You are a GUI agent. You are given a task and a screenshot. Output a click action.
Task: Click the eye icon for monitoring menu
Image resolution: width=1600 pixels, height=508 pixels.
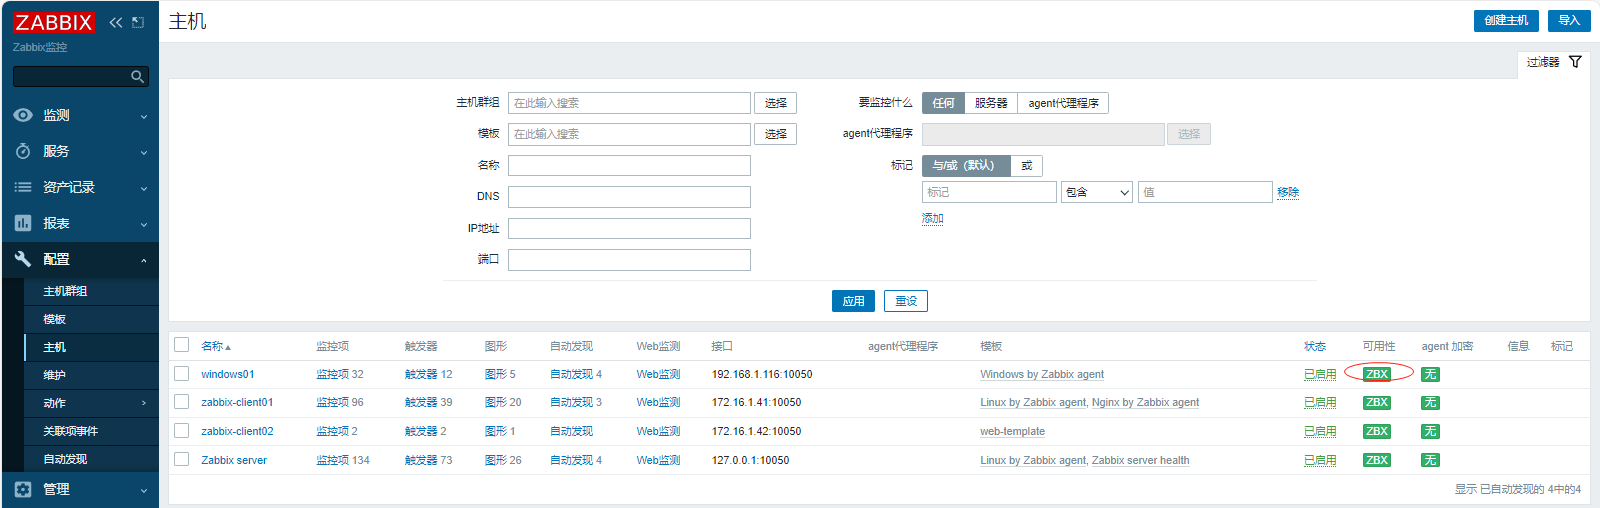(x=23, y=115)
